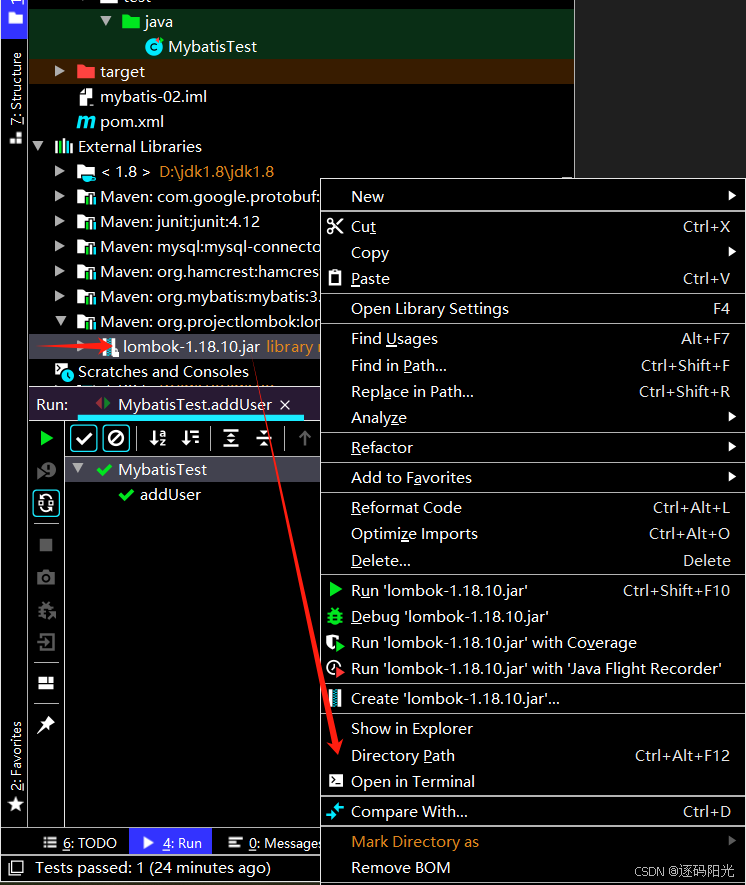746x885 pixels.
Task: Expand Maven: com.google.protobuf library
Action: [59, 196]
